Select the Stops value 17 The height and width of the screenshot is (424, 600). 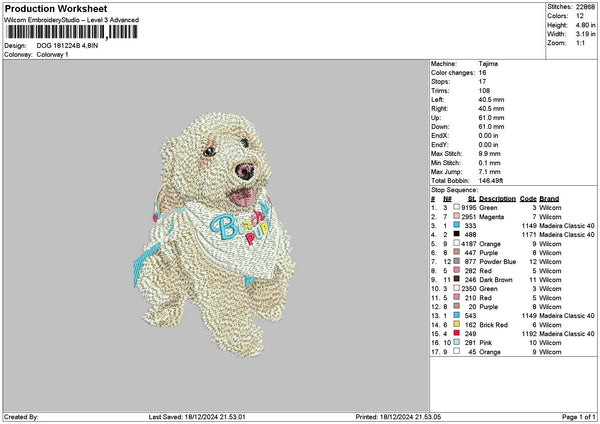(x=483, y=82)
